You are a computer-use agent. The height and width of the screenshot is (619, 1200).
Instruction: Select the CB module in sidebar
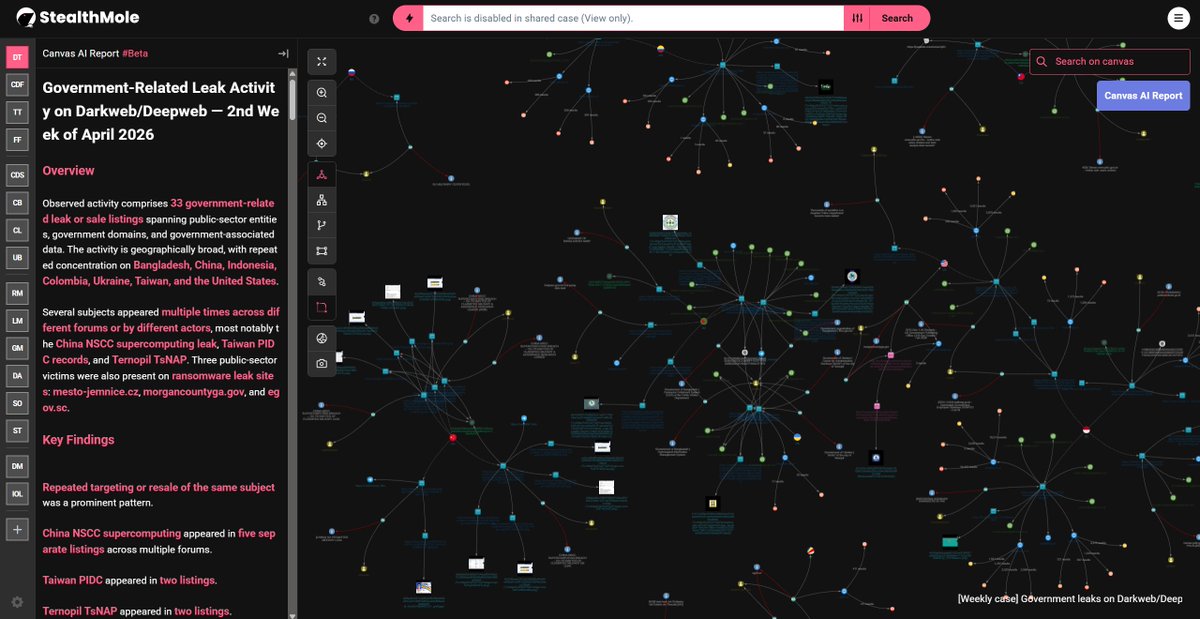pos(17,202)
